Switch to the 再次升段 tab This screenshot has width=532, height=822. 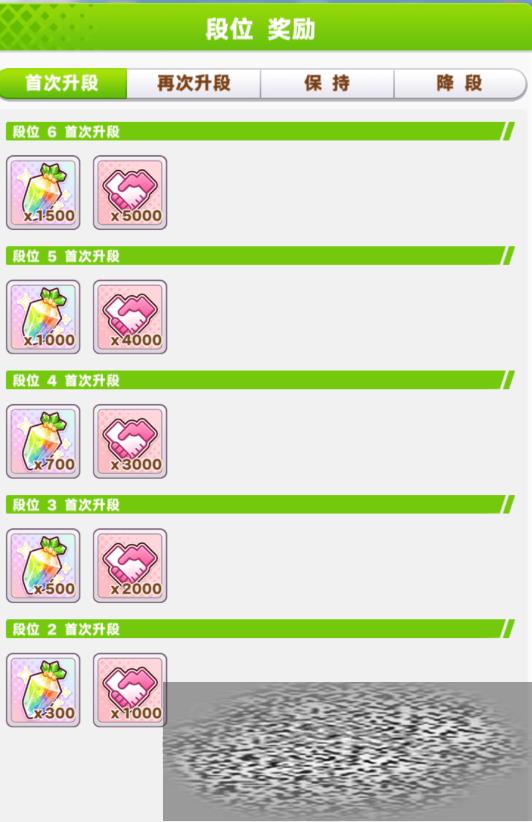[x=194, y=83]
